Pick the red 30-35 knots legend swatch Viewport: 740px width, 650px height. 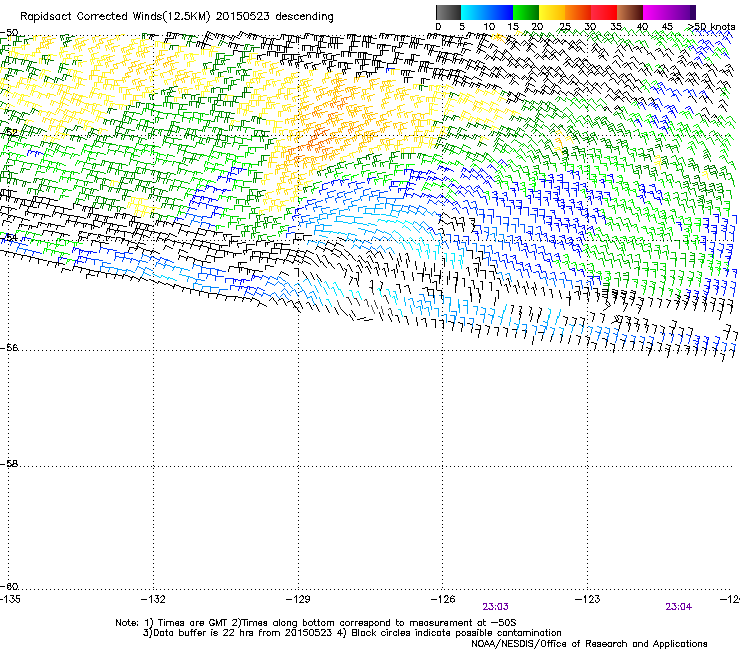[x=604, y=12]
